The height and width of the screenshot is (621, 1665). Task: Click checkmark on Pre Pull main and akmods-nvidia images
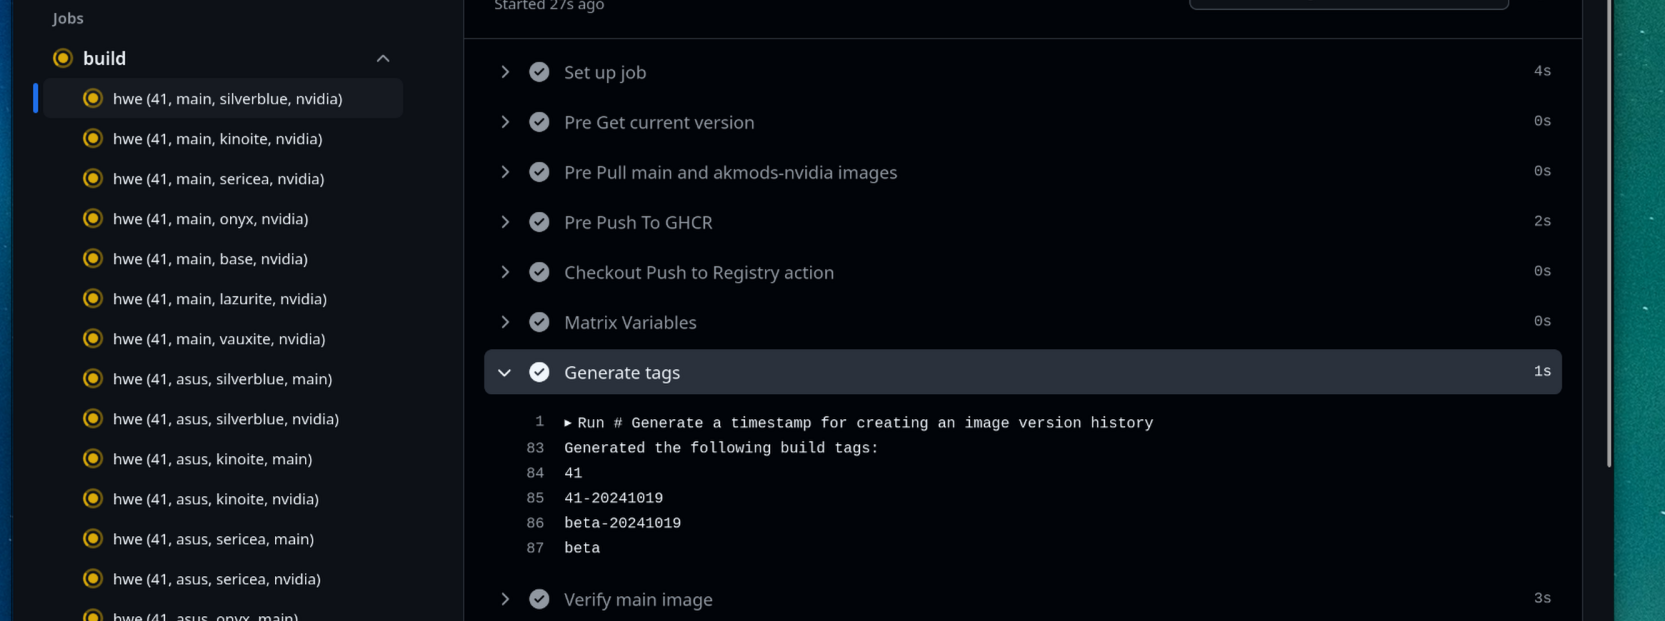click(x=539, y=172)
